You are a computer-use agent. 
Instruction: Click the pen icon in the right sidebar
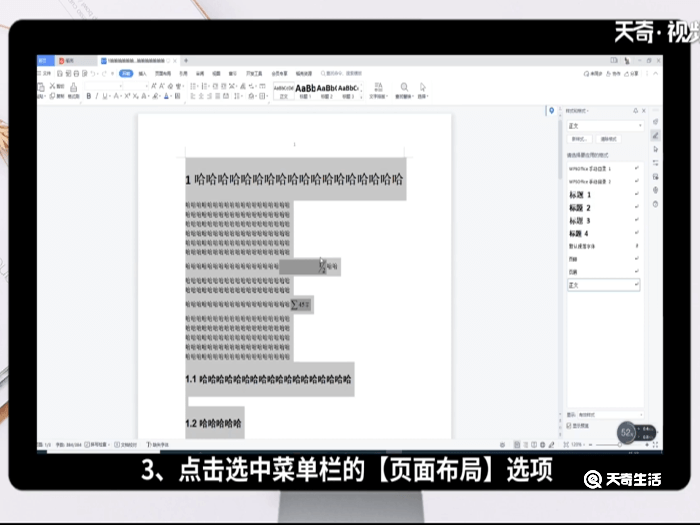655,135
